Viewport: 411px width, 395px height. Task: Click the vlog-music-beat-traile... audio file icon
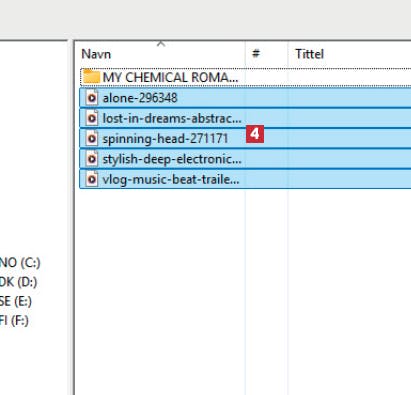click(x=92, y=179)
